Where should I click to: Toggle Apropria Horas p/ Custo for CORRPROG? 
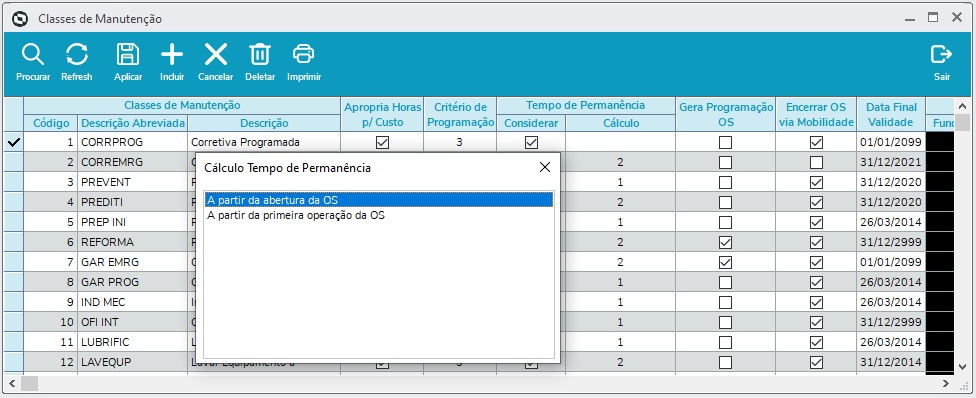click(x=382, y=143)
